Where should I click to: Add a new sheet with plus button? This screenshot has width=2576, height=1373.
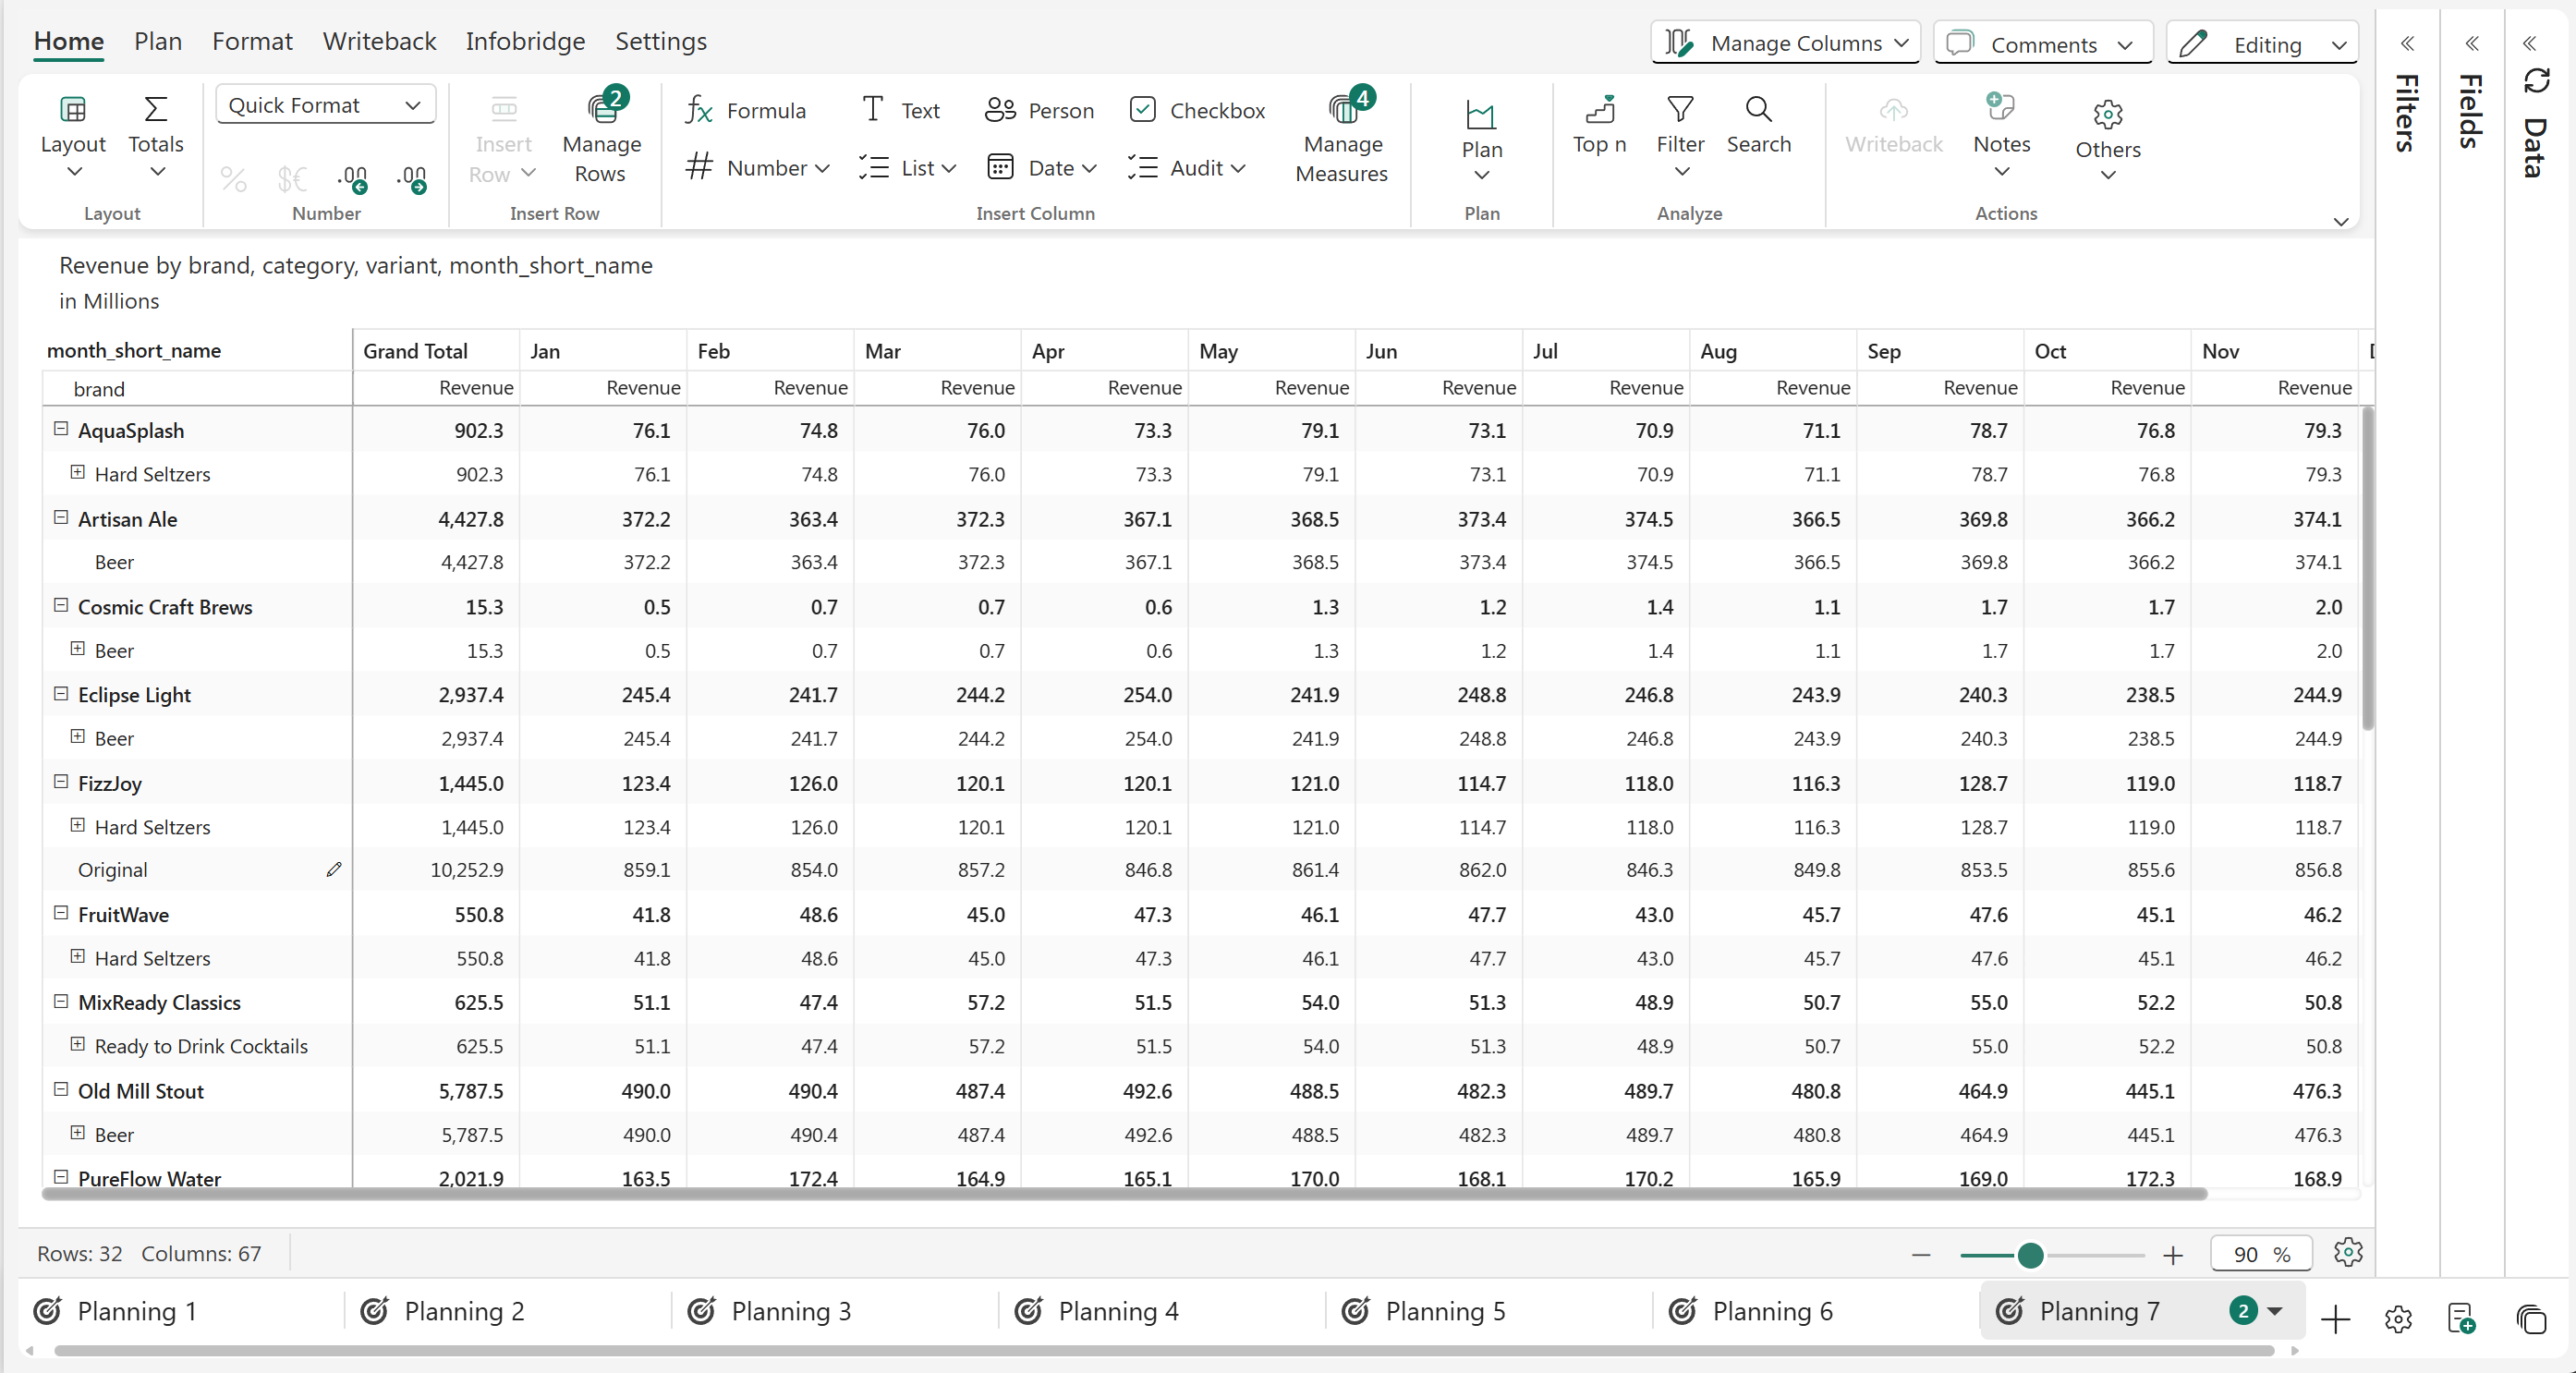click(x=2335, y=1319)
